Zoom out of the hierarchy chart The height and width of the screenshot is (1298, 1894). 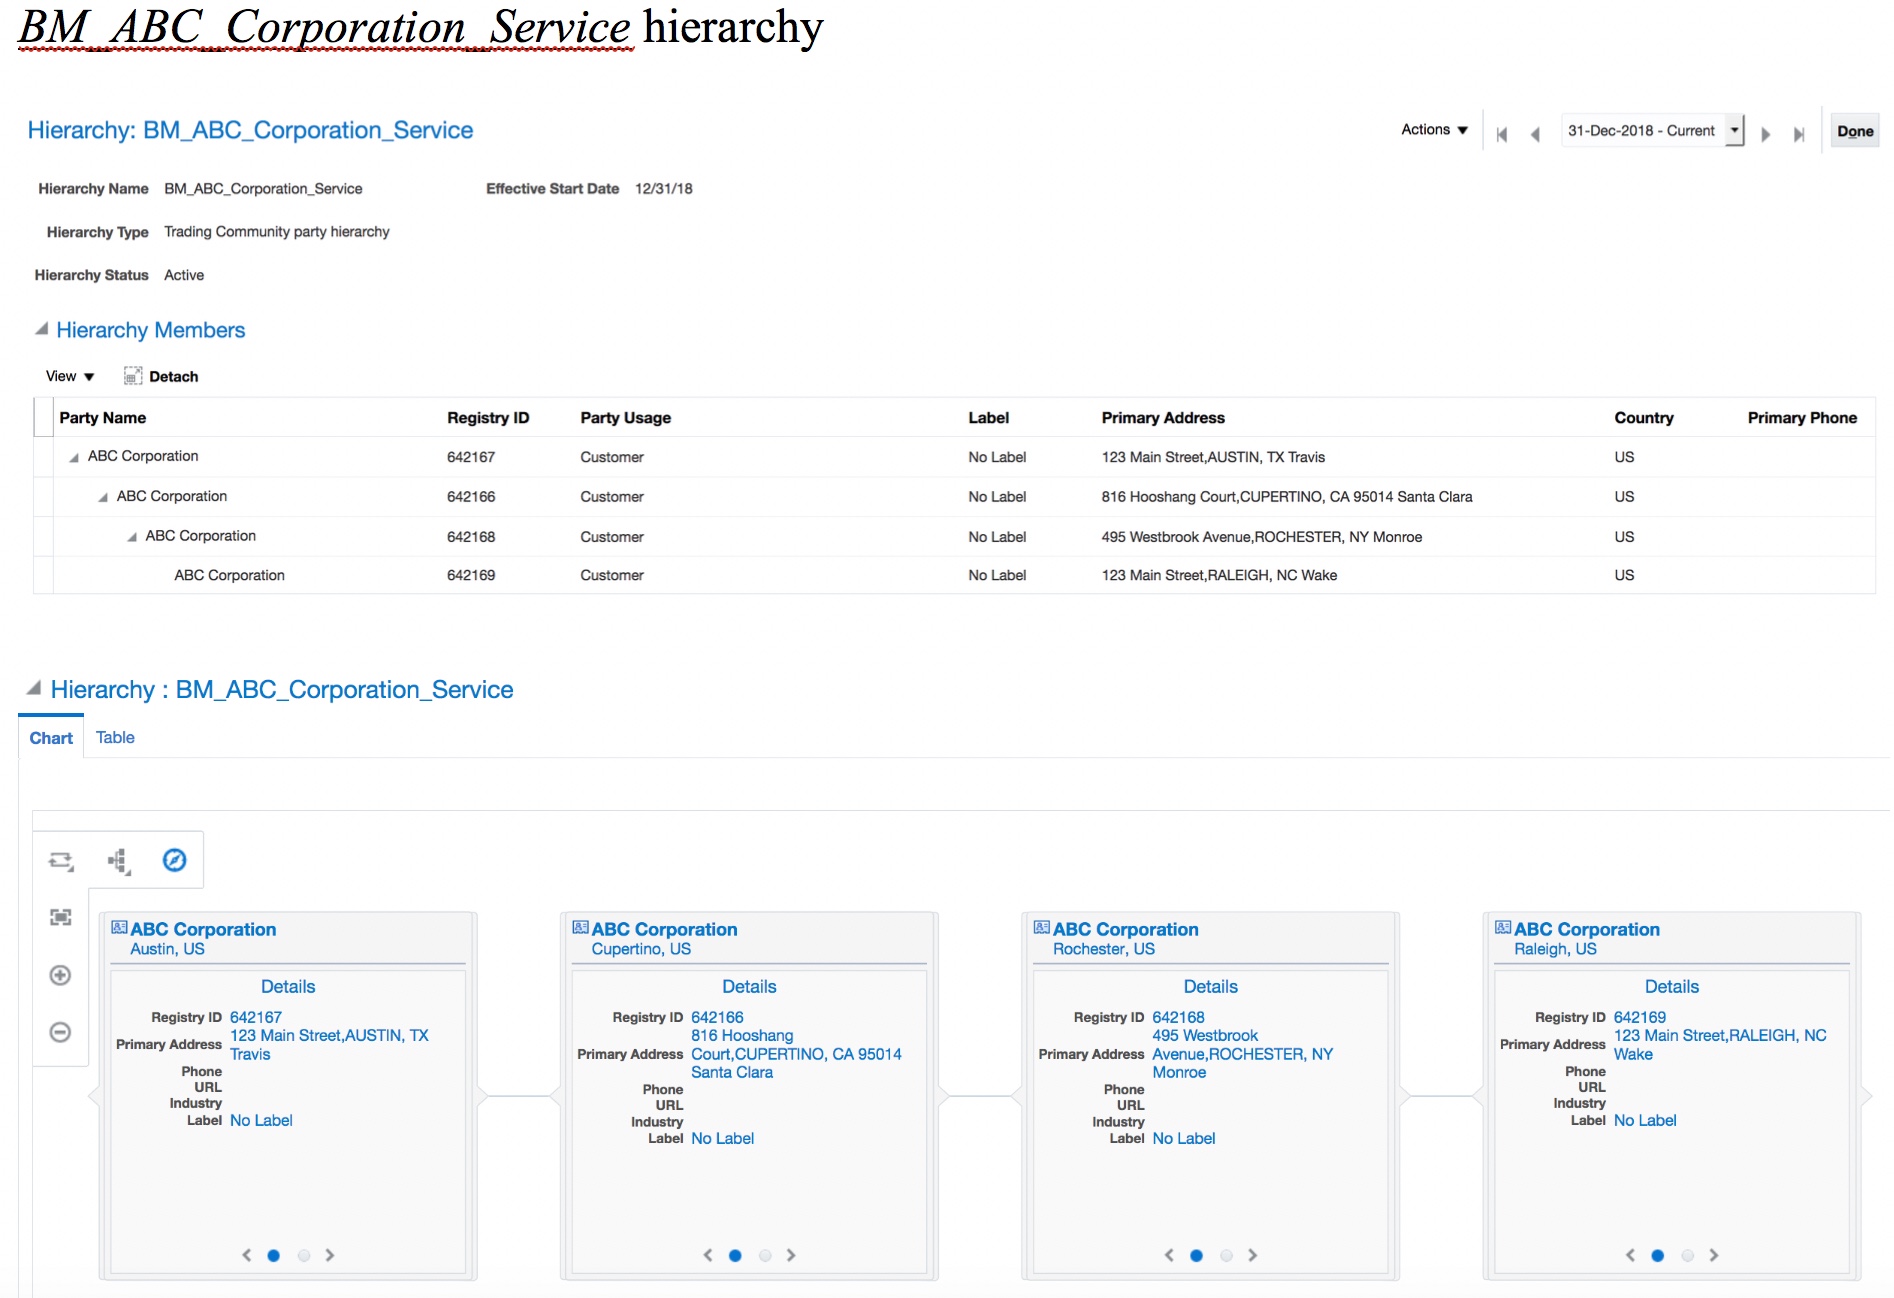click(61, 1032)
